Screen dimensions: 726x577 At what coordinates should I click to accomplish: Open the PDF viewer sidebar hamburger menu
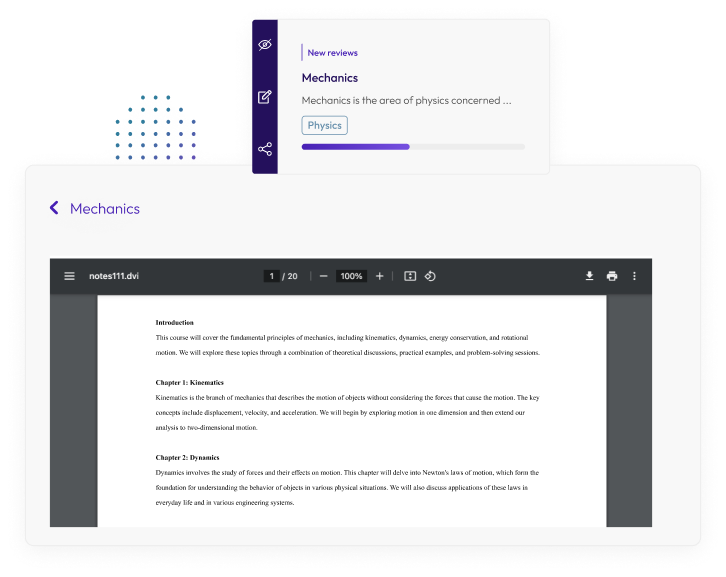pyautogui.click(x=69, y=276)
